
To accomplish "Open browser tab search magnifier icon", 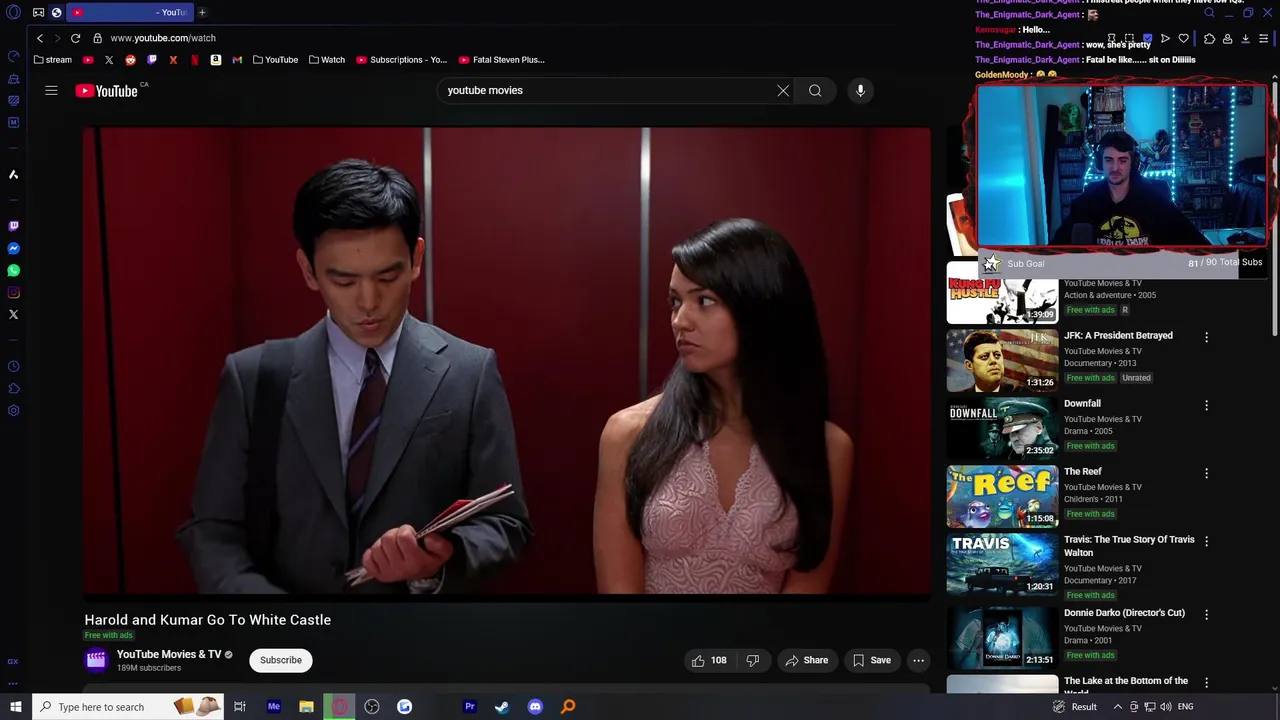I will pyautogui.click(x=1210, y=13).
